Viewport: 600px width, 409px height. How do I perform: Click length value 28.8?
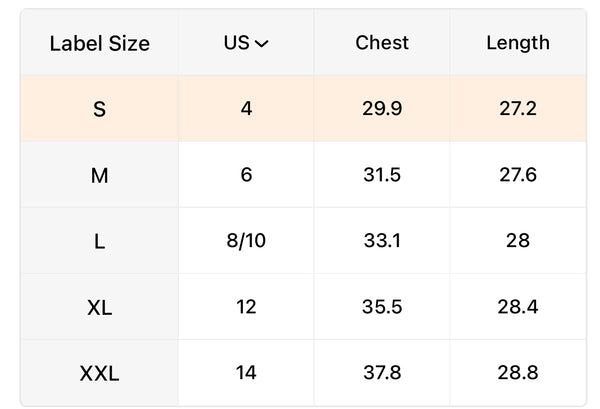pos(518,373)
